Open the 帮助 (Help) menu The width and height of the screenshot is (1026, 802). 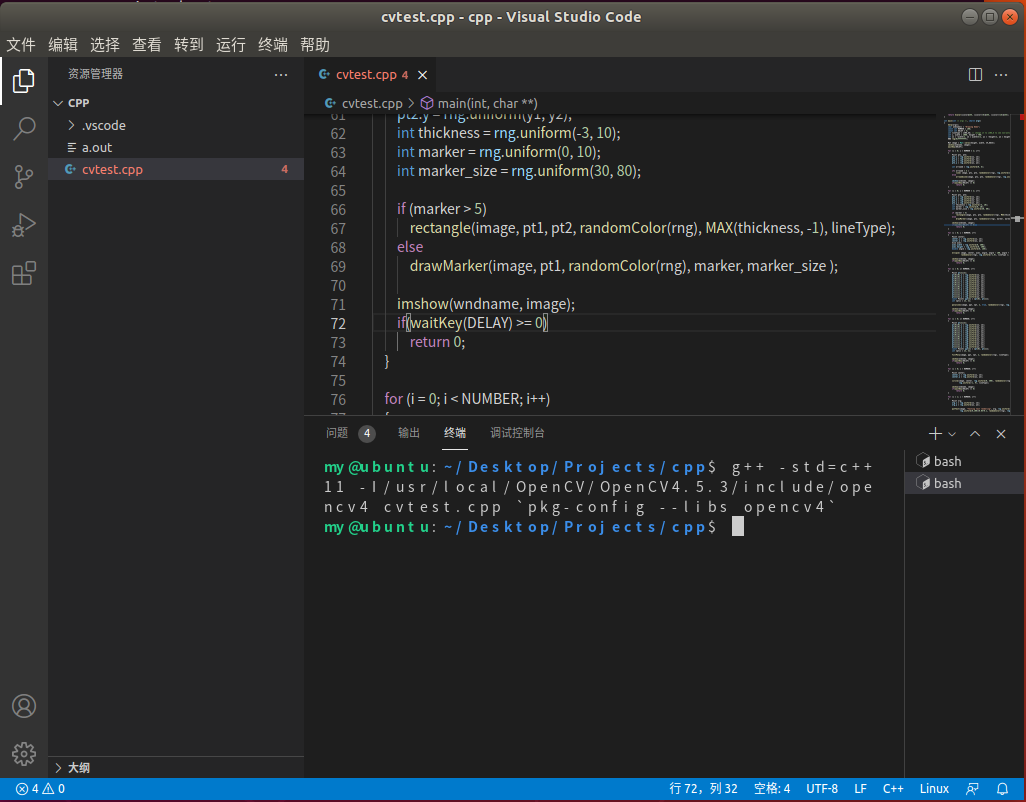(315, 44)
